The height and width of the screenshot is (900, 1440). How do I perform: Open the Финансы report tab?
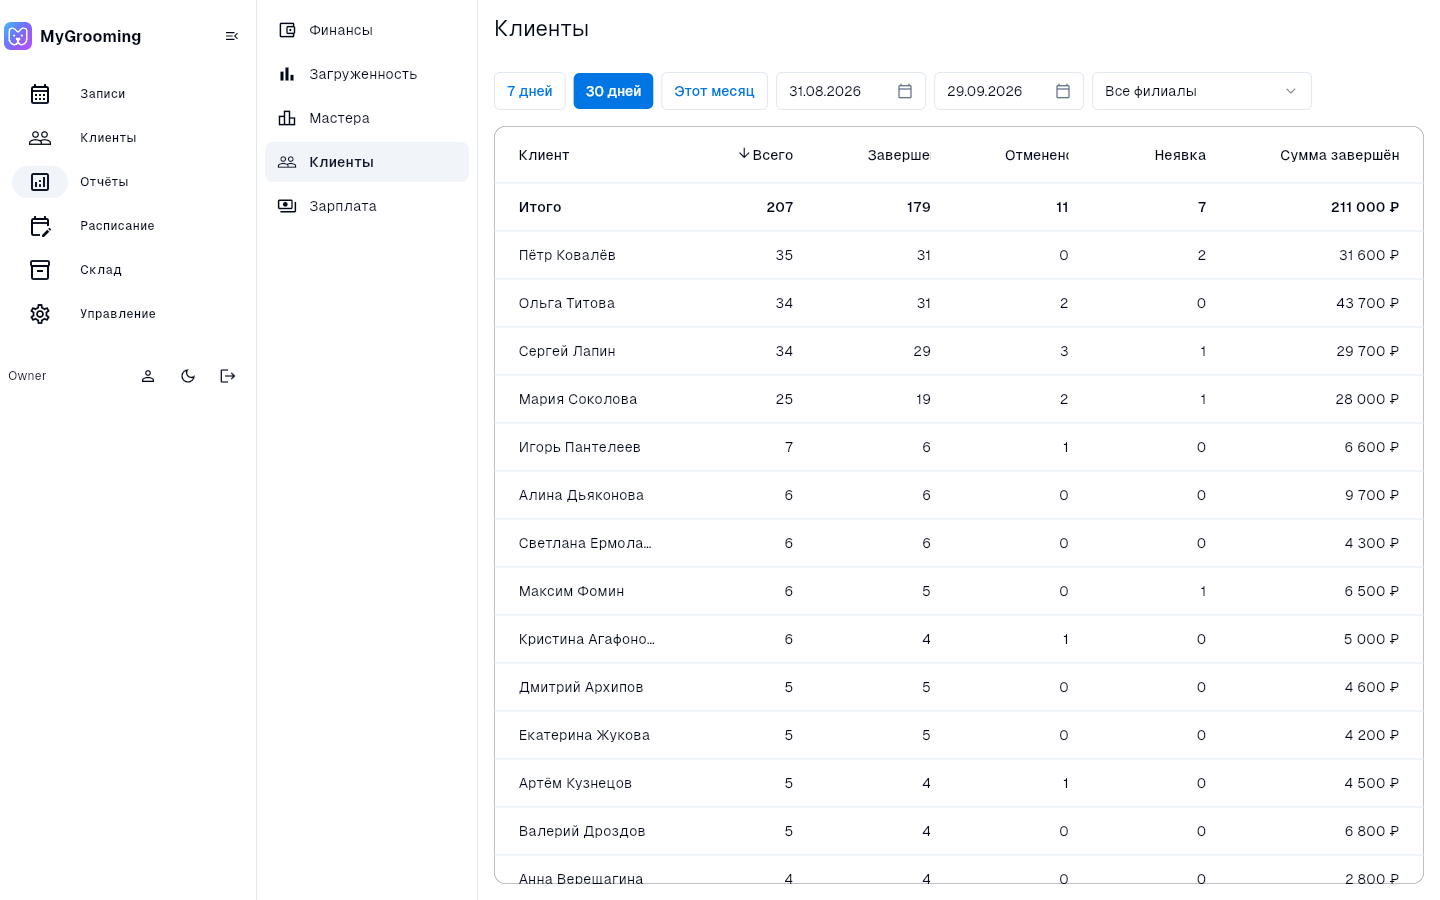(367, 30)
